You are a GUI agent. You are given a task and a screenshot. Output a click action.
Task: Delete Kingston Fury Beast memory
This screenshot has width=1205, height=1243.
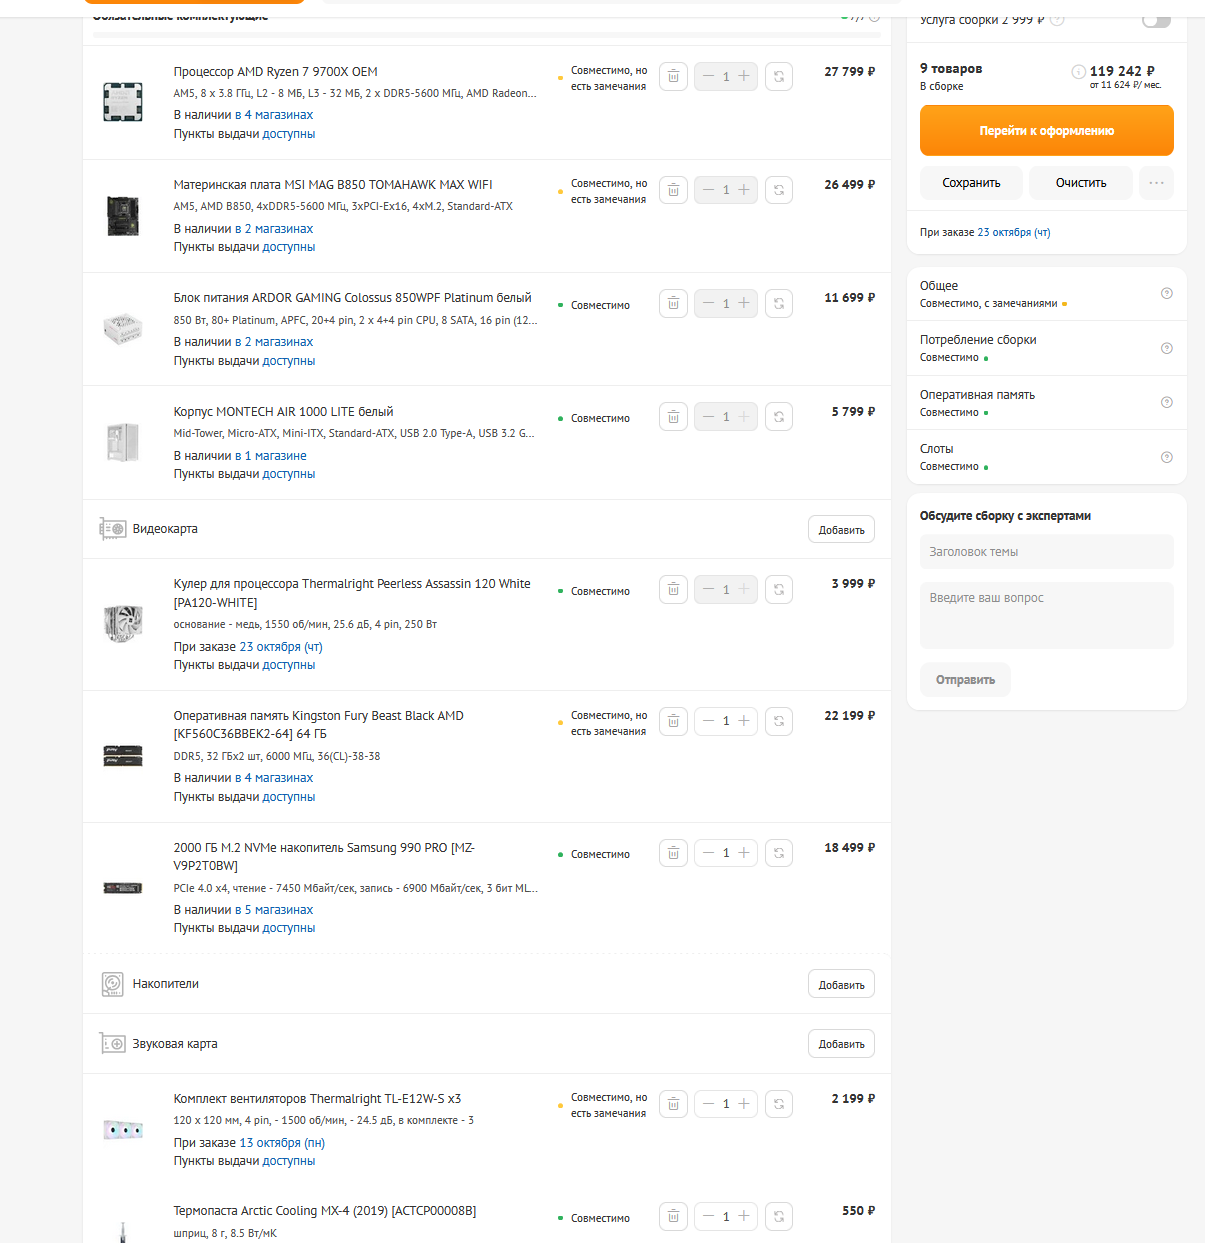coord(673,721)
